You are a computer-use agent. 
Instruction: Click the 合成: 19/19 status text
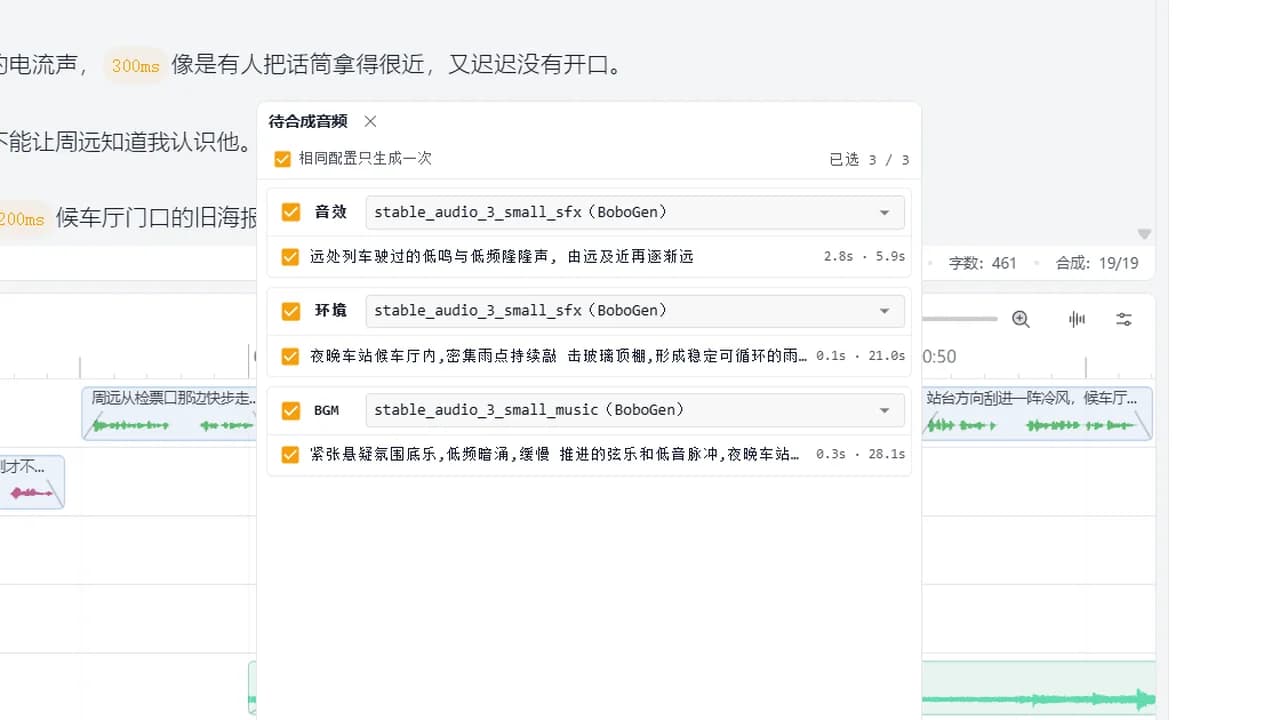[1097, 263]
